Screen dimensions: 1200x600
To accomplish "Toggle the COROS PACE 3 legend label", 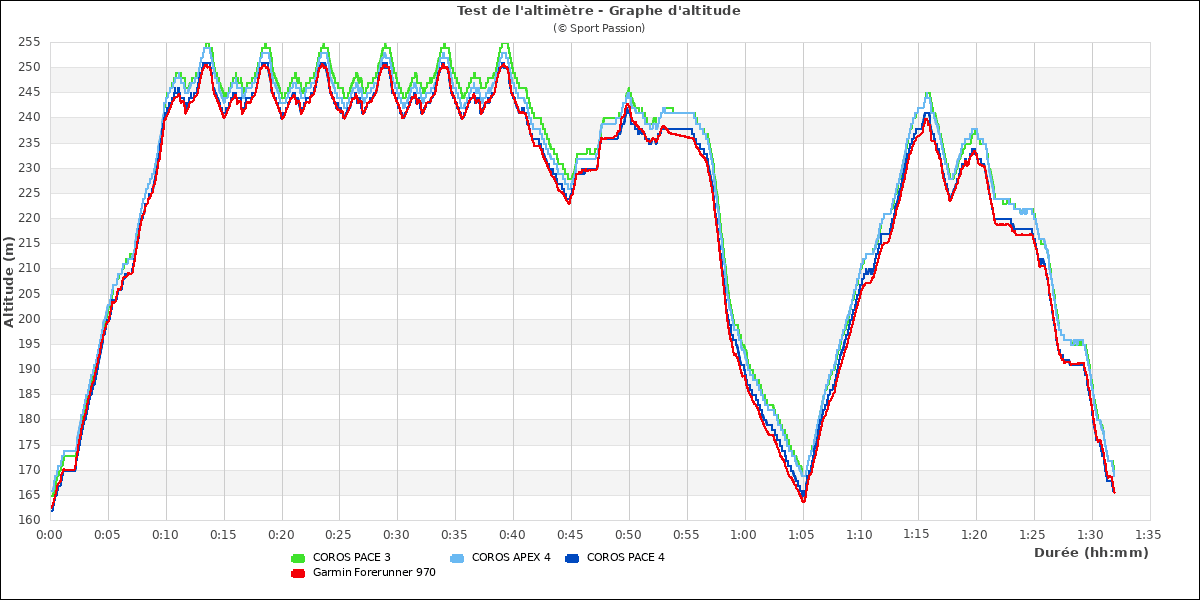I will click(350, 558).
